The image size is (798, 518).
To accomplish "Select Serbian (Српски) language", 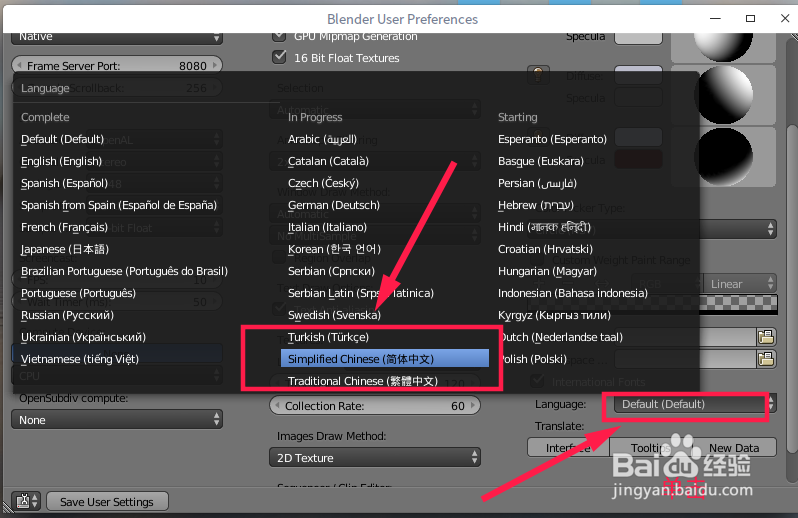I will pyautogui.click(x=331, y=271).
